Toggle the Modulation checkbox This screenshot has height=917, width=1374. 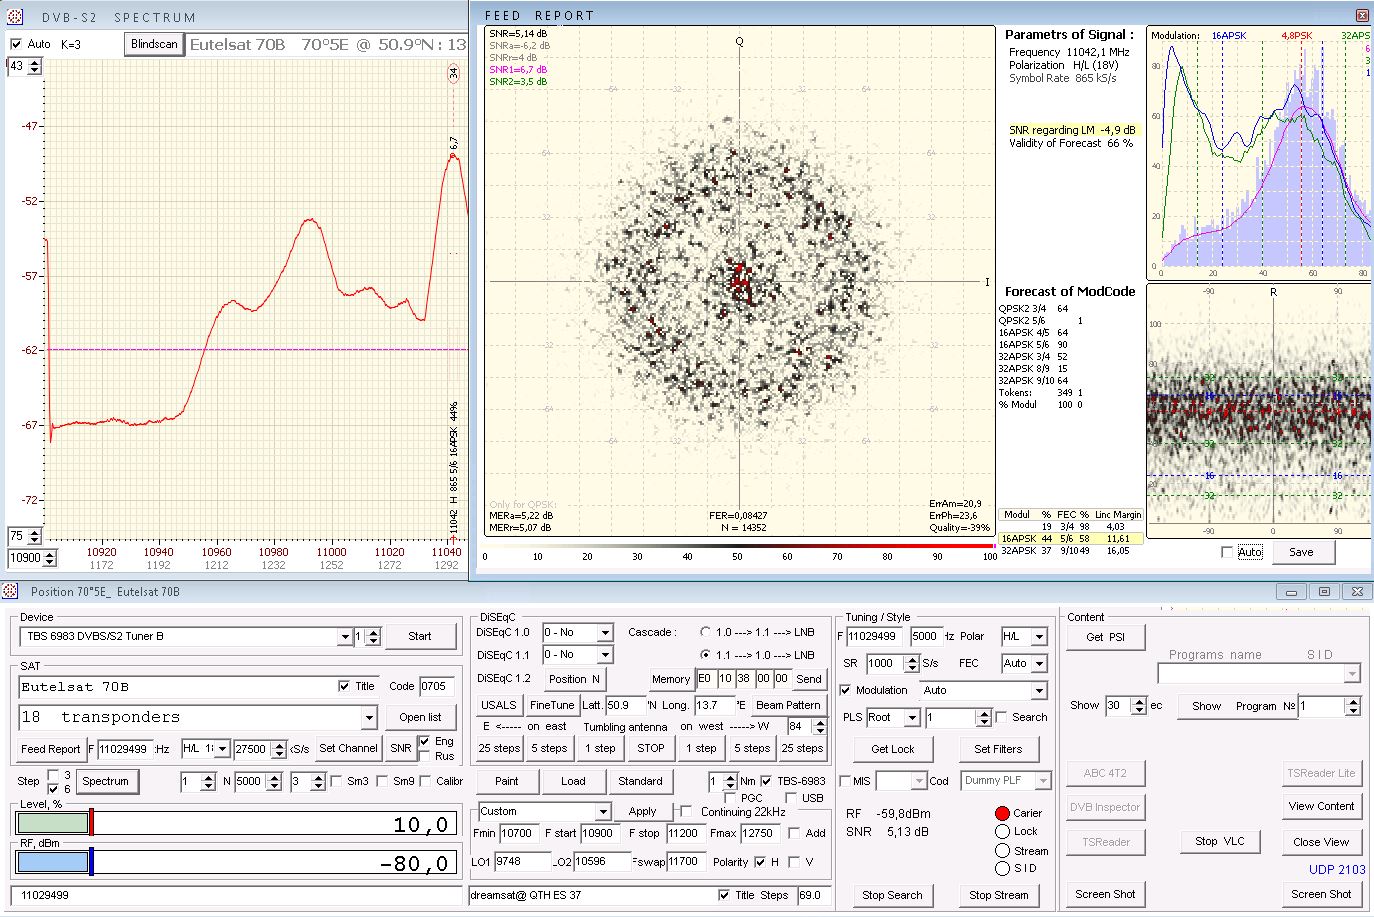[x=845, y=690]
